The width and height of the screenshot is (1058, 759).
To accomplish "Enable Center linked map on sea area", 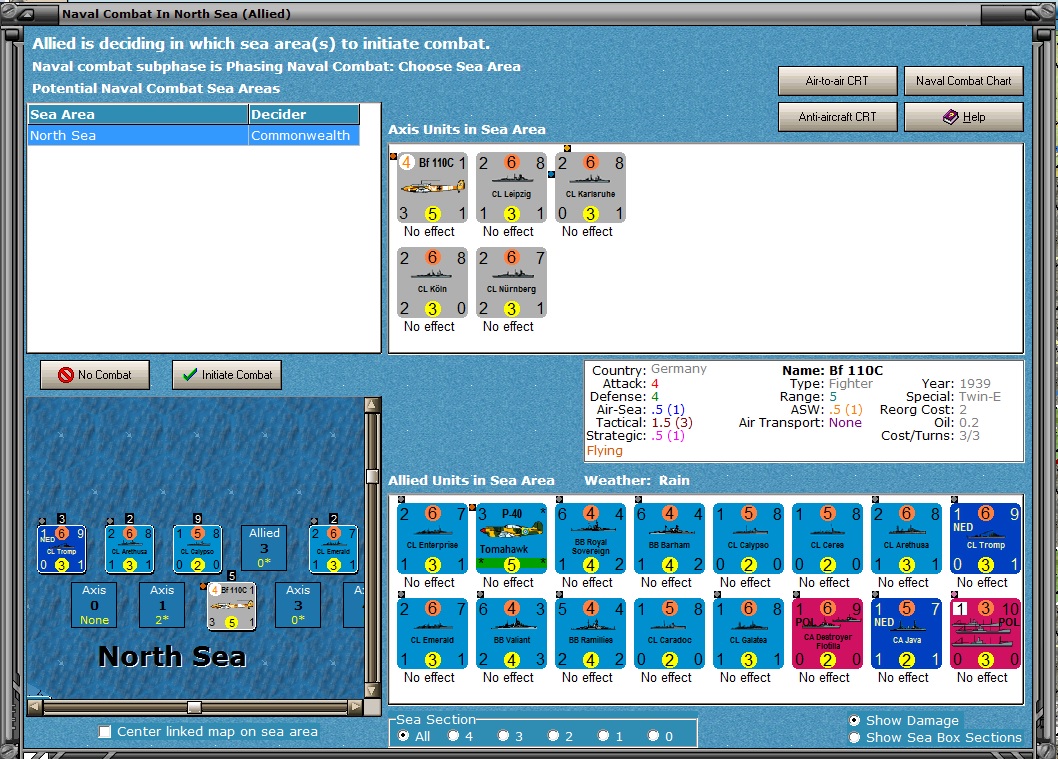I will pyautogui.click(x=105, y=732).
